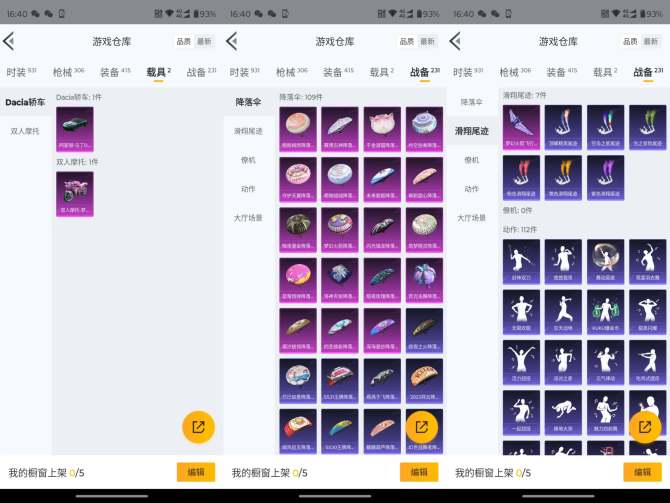Open the 装备 tab on right screen
Viewport: 670px width, 503px height.
point(561,72)
